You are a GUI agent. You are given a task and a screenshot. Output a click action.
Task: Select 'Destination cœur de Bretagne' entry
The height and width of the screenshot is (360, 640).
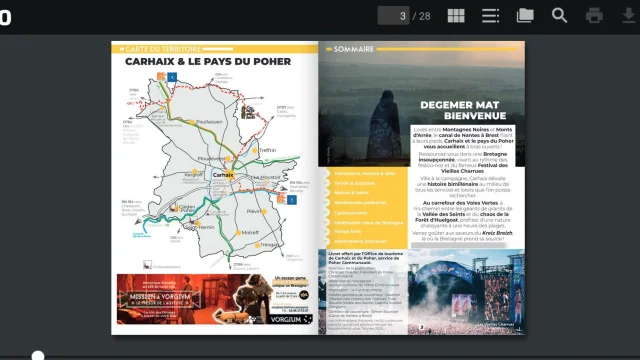tap(369, 223)
